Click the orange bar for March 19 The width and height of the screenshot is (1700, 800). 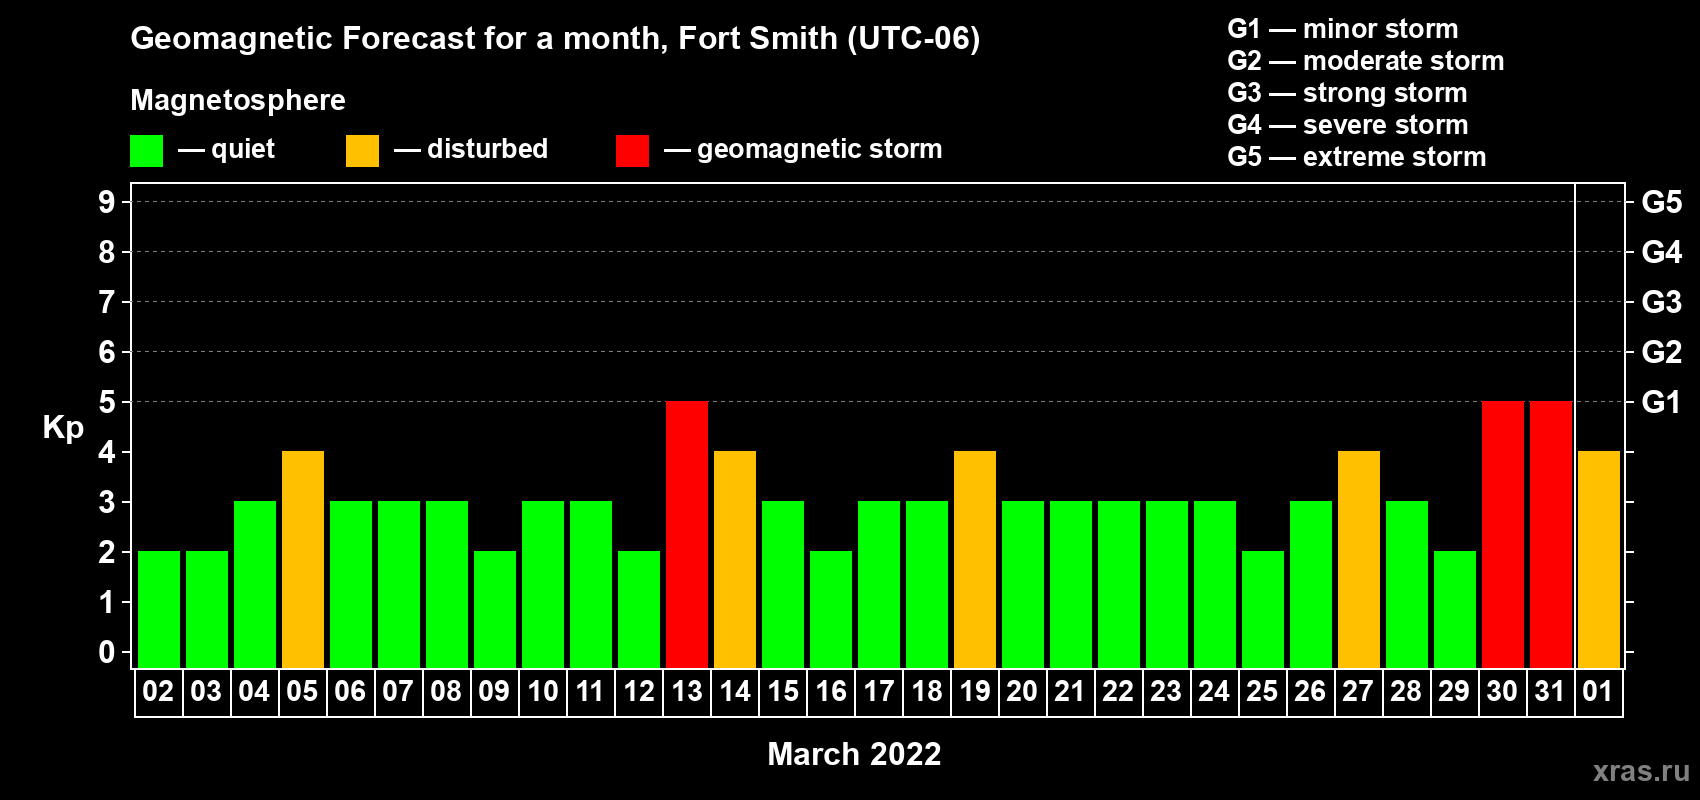click(975, 559)
